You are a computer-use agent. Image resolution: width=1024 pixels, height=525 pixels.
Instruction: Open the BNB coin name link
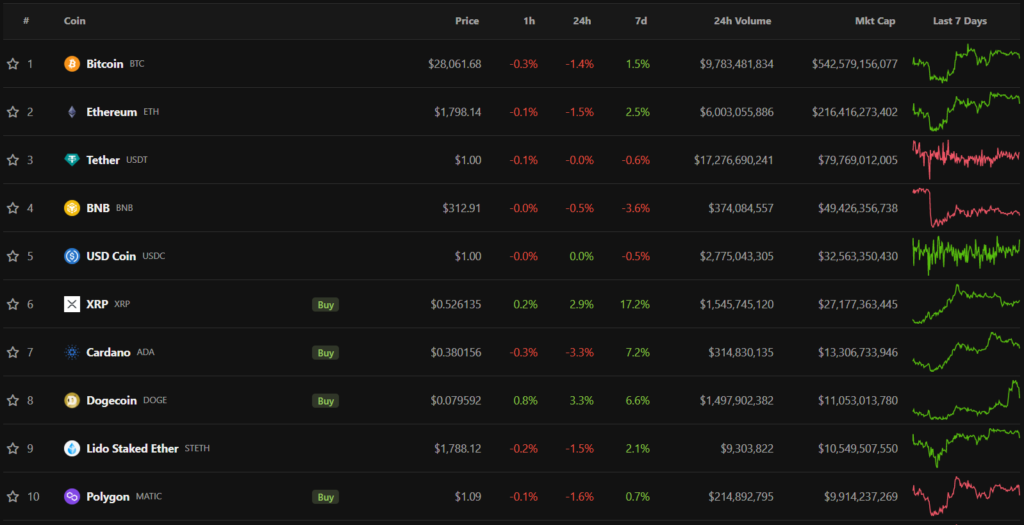coord(98,208)
